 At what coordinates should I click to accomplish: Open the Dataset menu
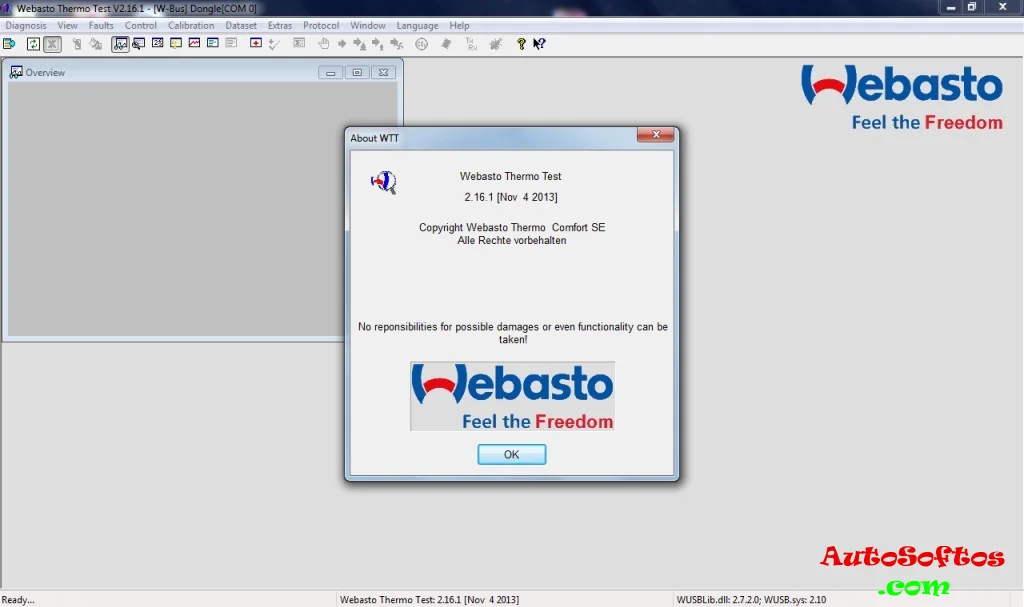coord(241,25)
